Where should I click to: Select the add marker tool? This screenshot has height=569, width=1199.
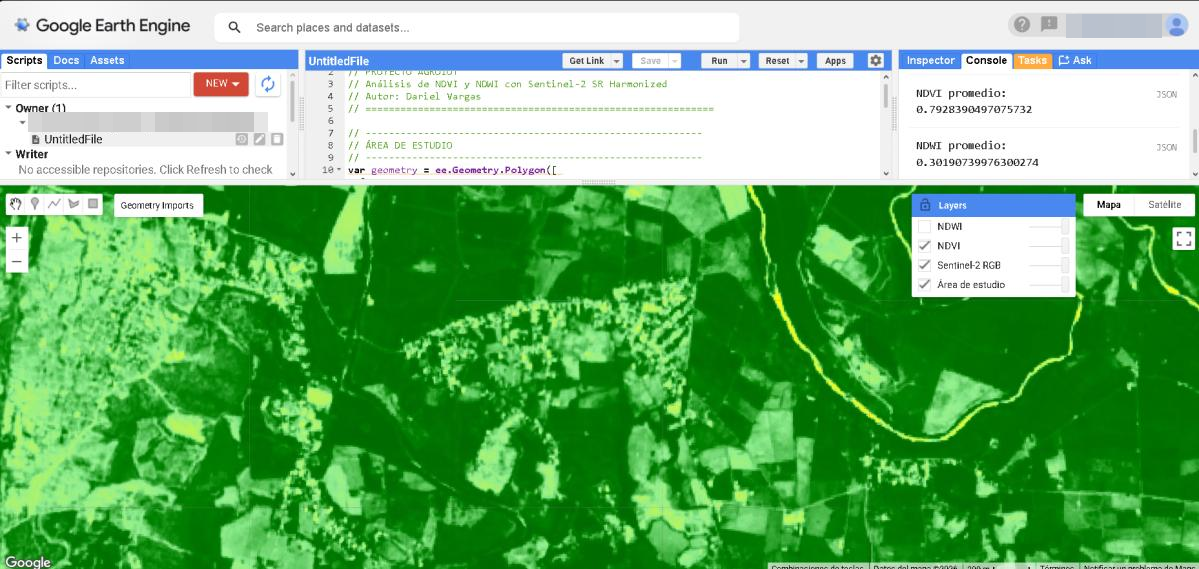(x=35, y=203)
